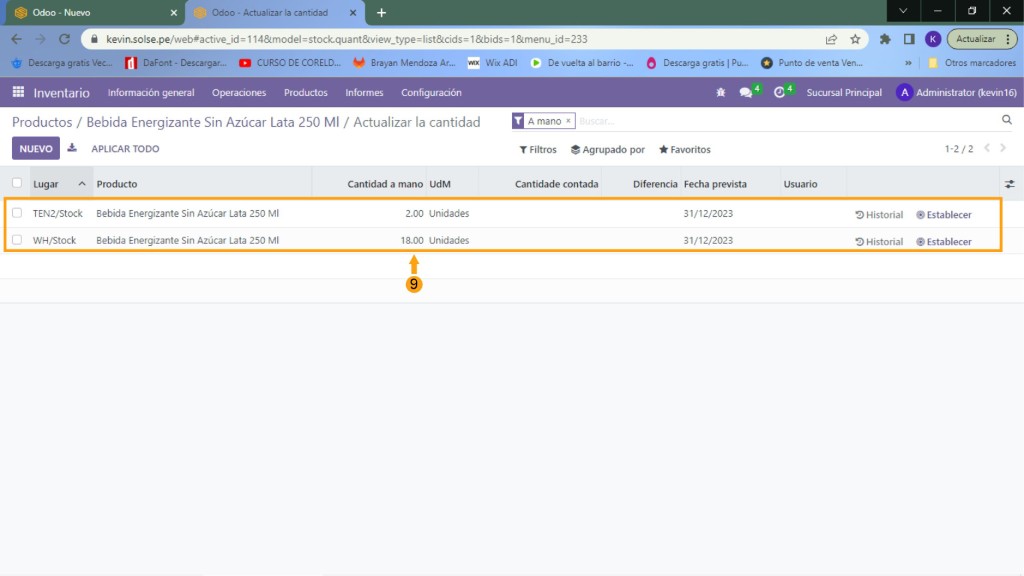Image resolution: width=1024 pixels, height=576 pixels.
Task: Open the activities clock icon
Action: 779,93
